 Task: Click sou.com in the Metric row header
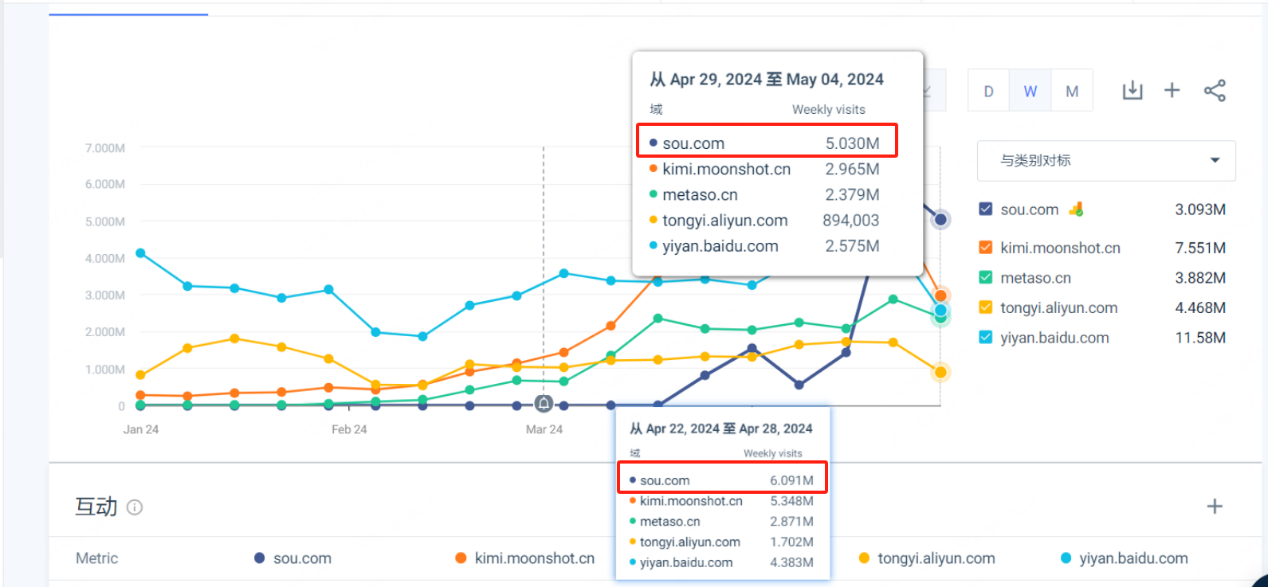coord(301,559)
